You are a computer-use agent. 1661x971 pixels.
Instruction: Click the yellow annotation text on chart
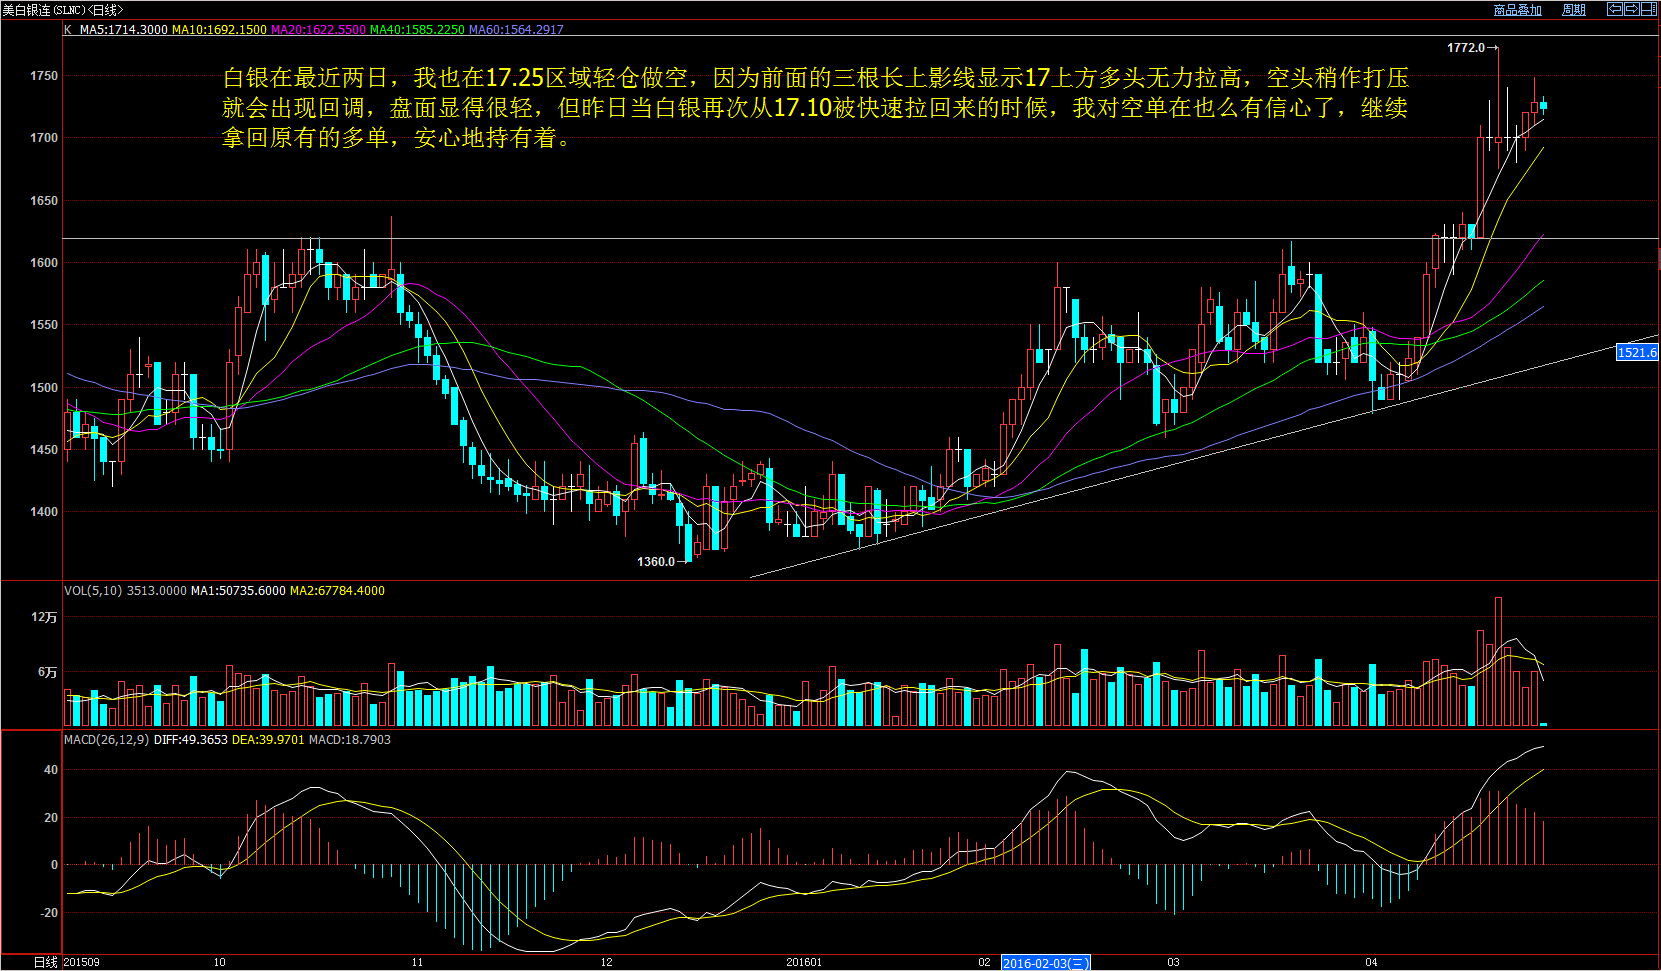coord(814,107)
